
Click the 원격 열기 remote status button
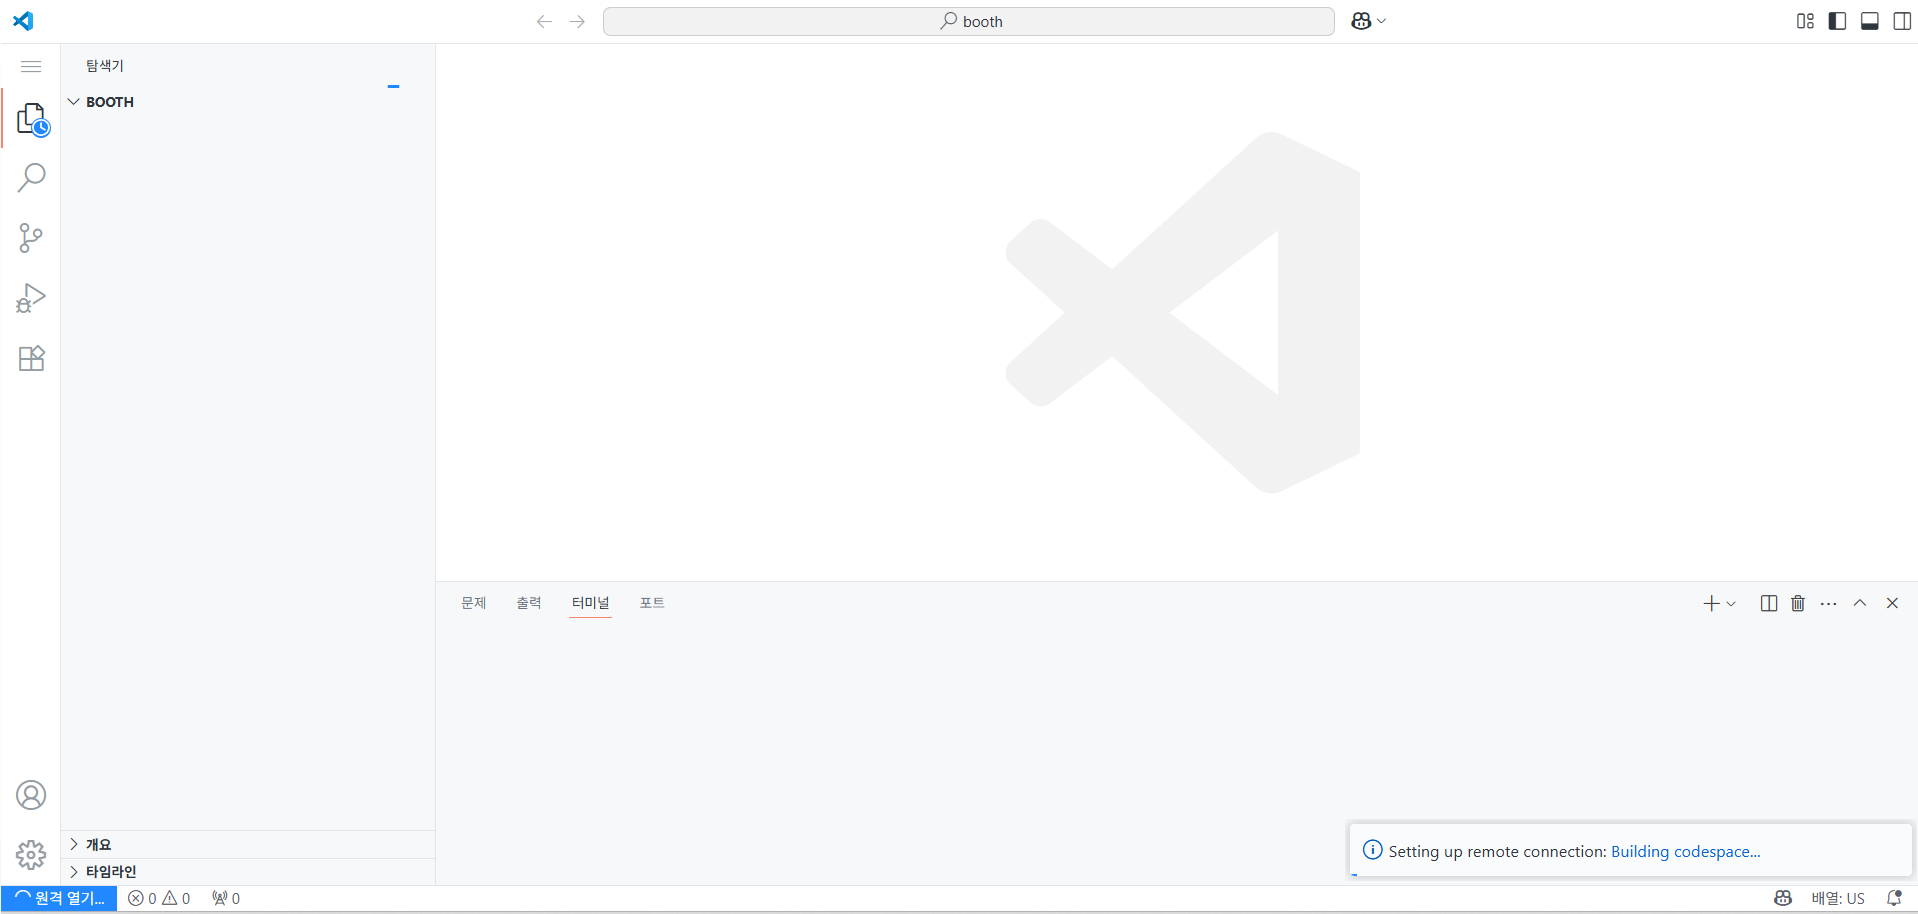coord(59,899)
